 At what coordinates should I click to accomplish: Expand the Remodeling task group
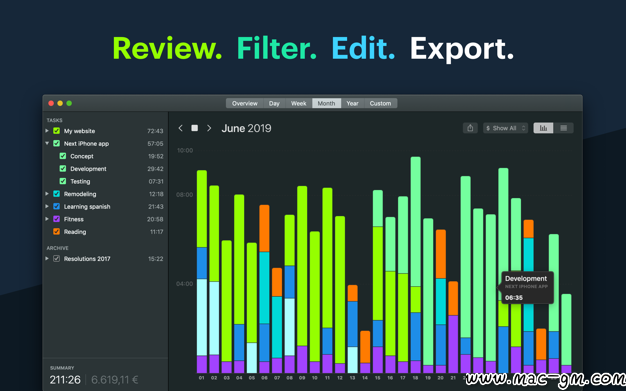click(47, 194)
